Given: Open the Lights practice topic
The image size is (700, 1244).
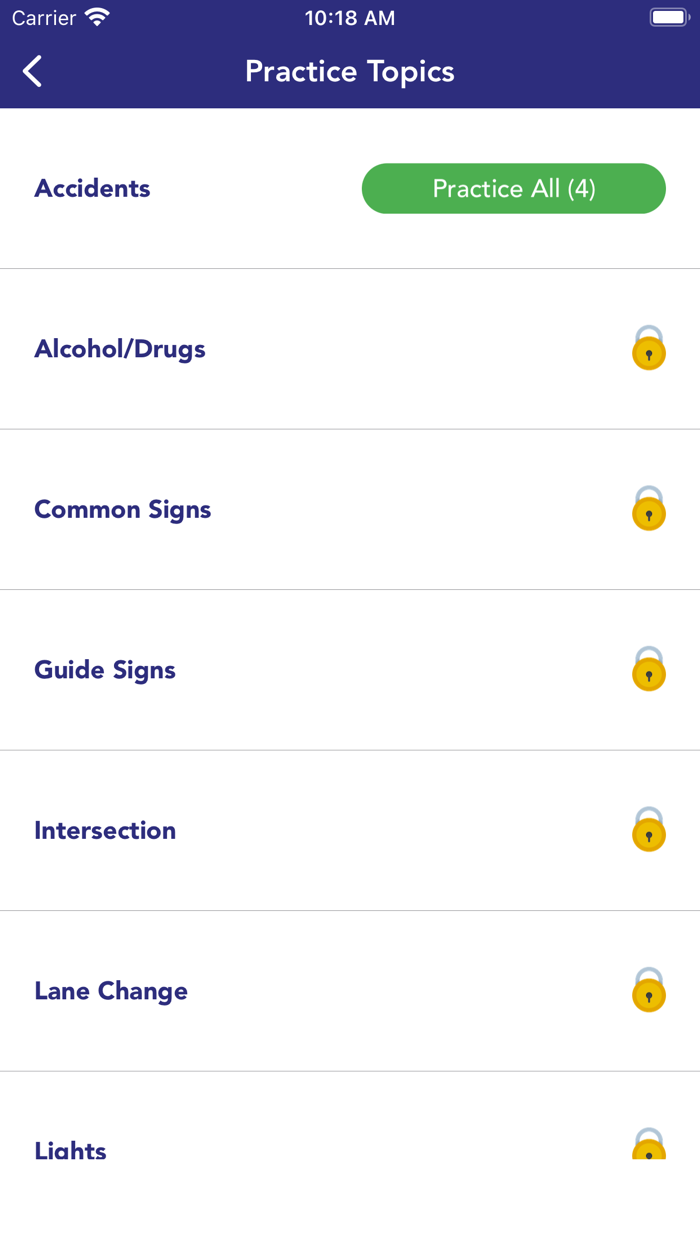Looking at the screenshot, I should (70, 1150).
